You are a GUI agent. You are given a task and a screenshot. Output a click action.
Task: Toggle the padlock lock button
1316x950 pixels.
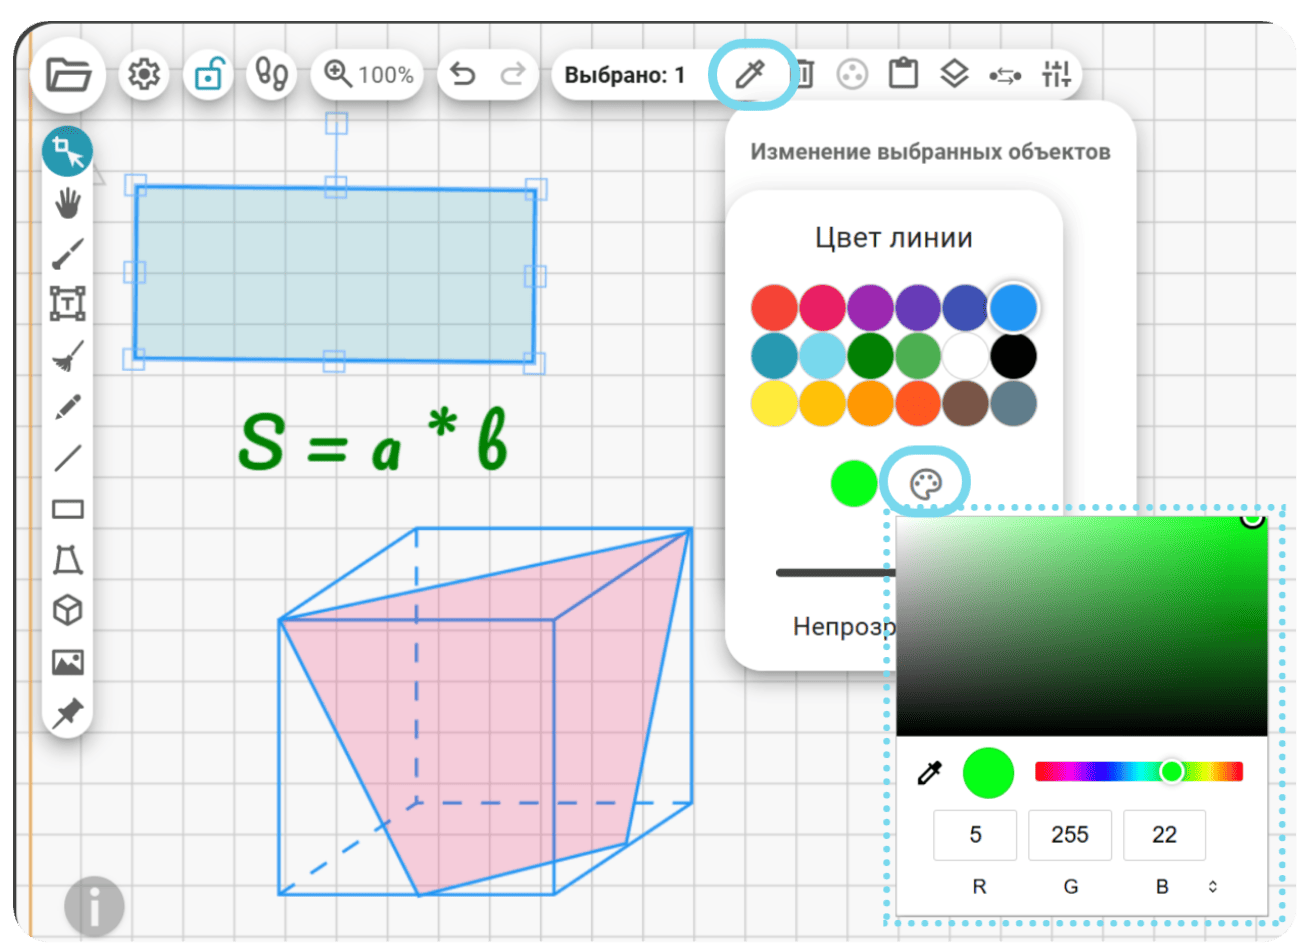pos(208,74)
